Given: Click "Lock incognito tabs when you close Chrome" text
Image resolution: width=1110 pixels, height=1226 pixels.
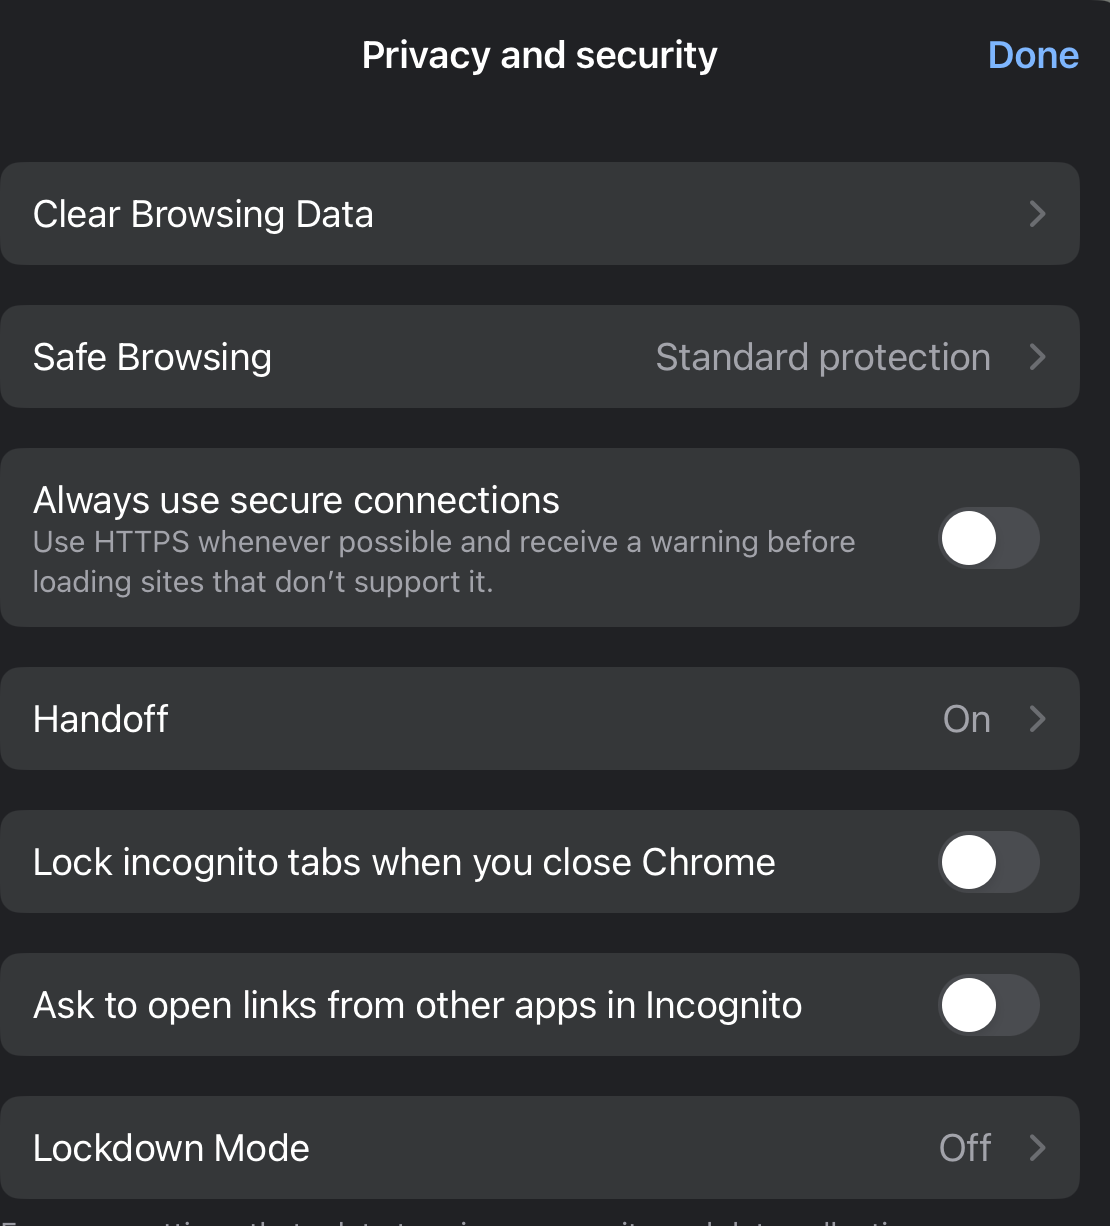Looking at the screenshot, I should coord(404,862).
